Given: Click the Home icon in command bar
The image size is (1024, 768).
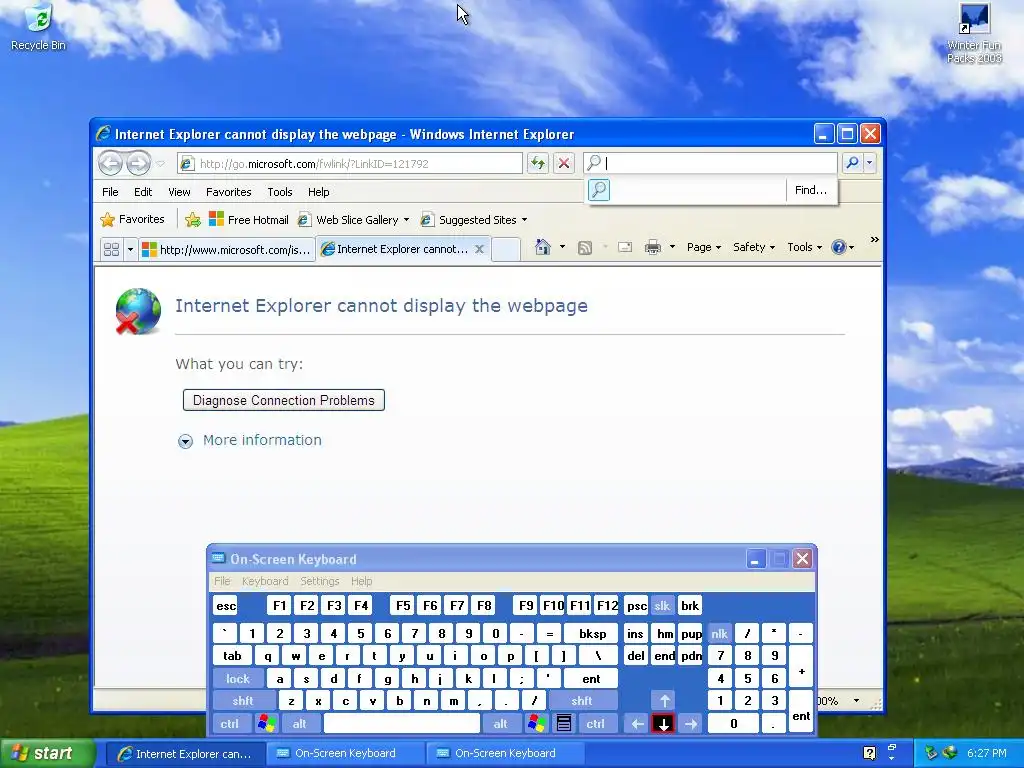Looking at the screenshot, I should (x=542, y=248).
